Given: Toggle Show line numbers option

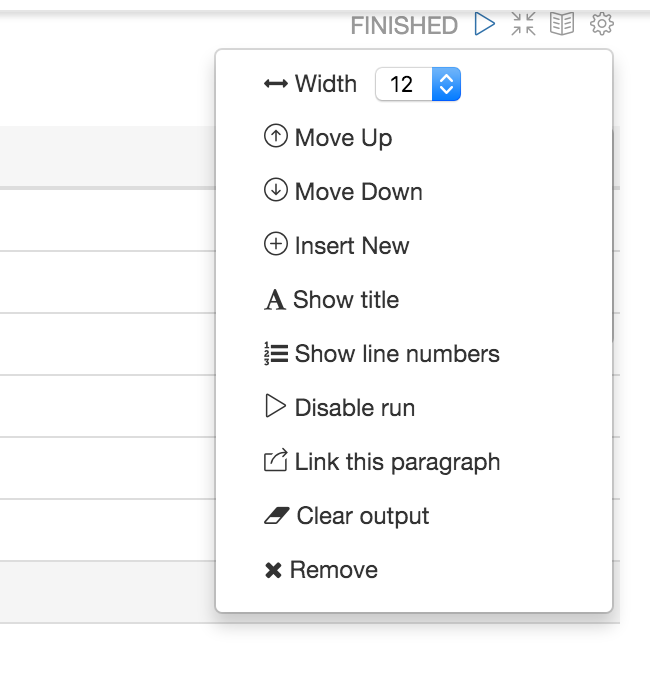Looking at the screenshot, I should [x=397, y=354].
